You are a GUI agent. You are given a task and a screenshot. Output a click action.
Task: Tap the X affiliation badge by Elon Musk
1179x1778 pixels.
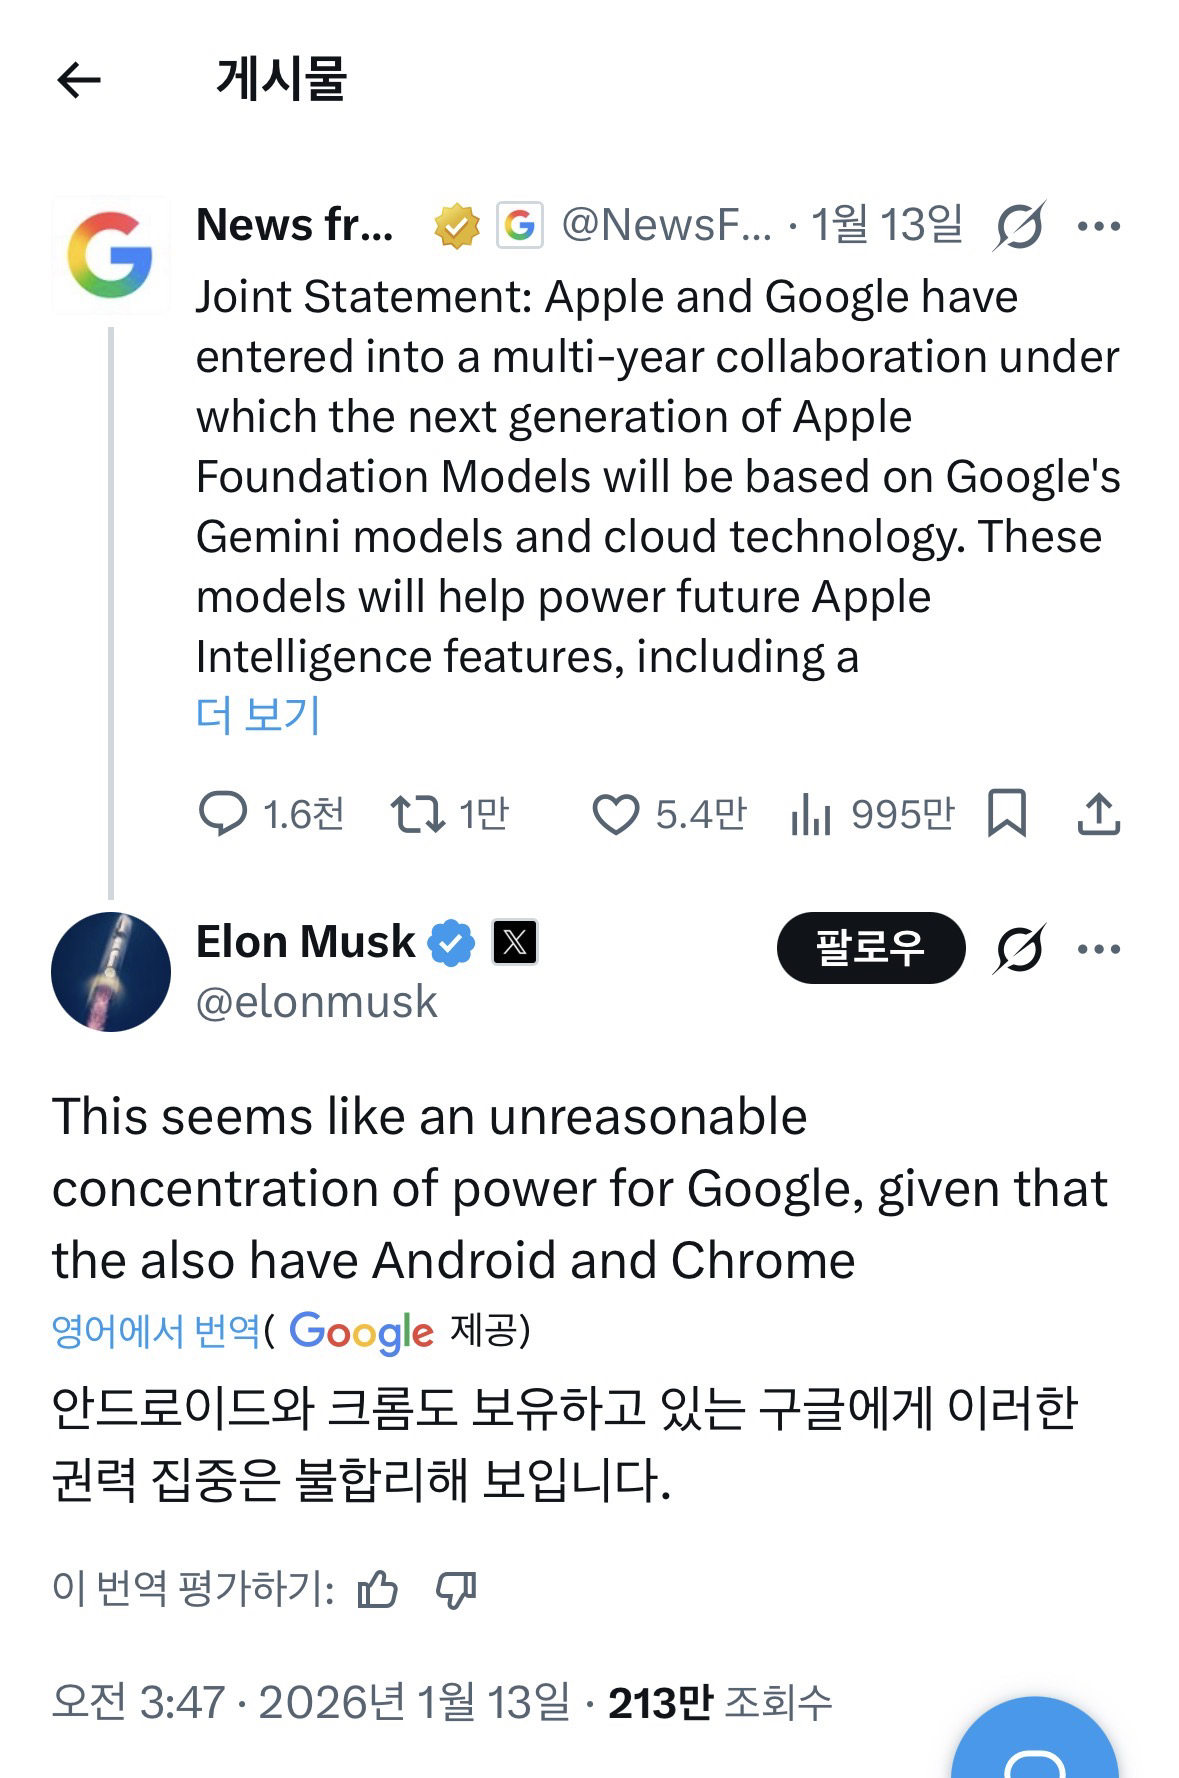(515, 942)
